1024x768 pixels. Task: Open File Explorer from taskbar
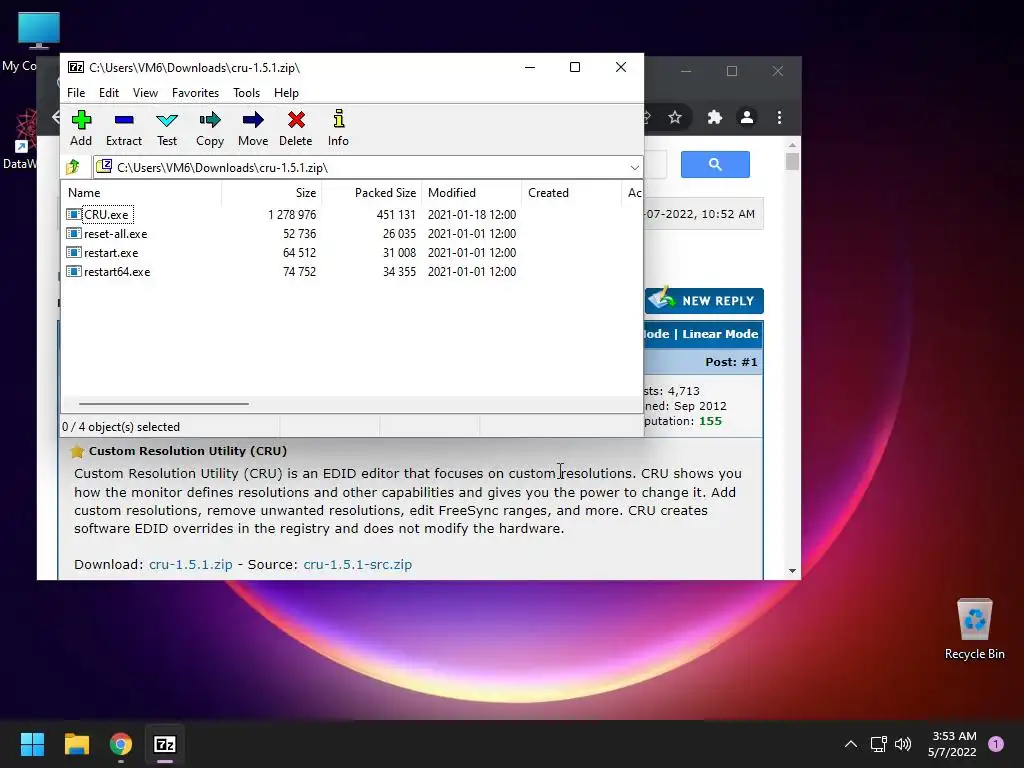[76, 744]
